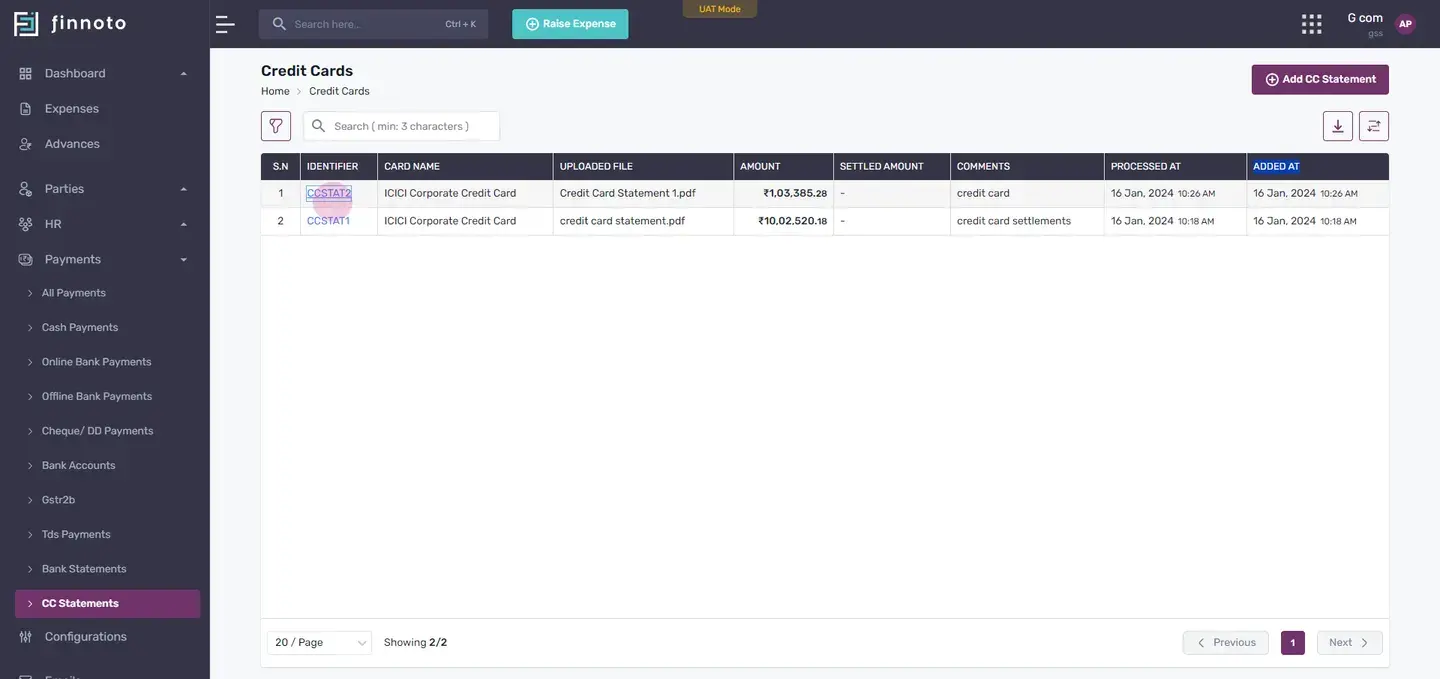Screen dimensions: 1440x679
Task: Open the CCSTAT1 identifier link
Action: coord(328,221)
